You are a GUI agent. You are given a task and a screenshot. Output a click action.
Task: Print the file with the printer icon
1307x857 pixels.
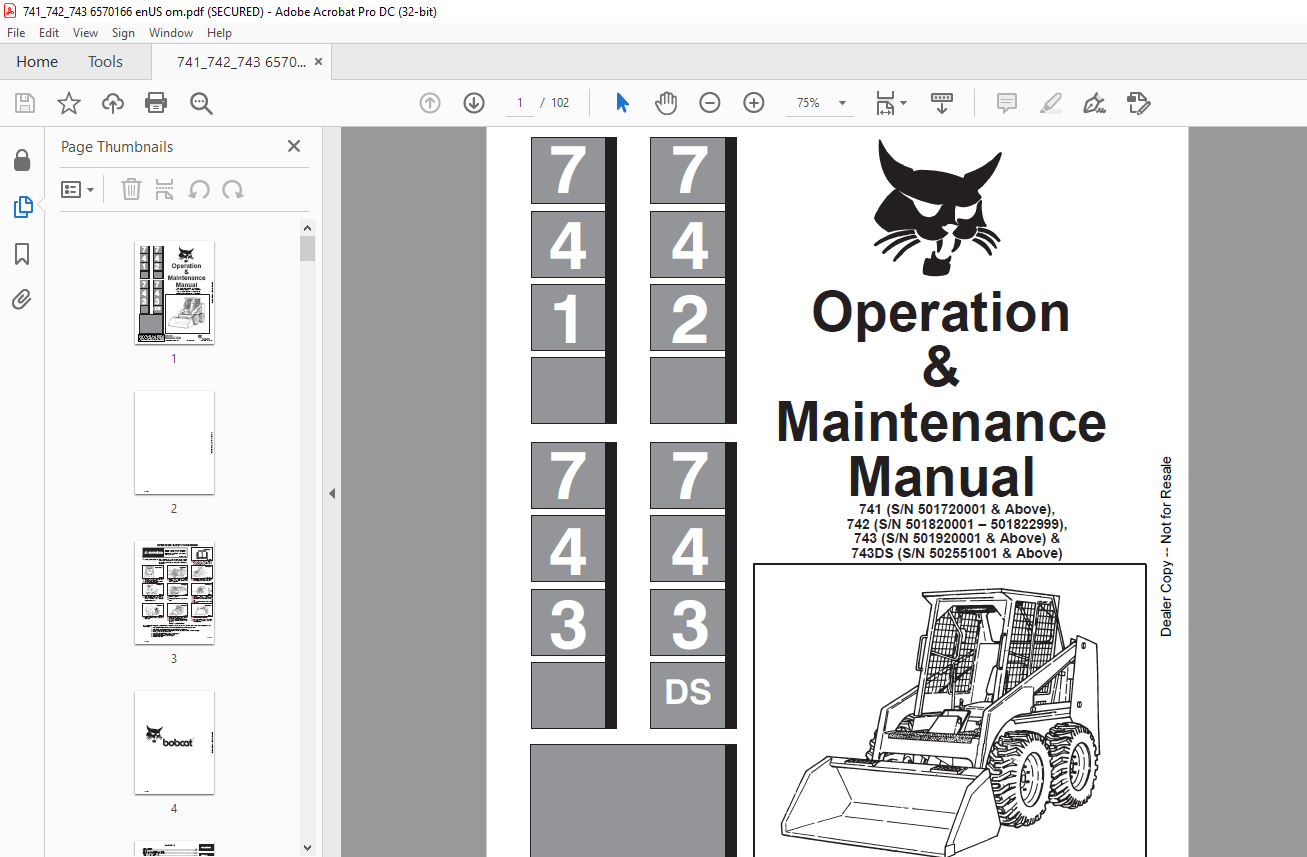[156, 103]
